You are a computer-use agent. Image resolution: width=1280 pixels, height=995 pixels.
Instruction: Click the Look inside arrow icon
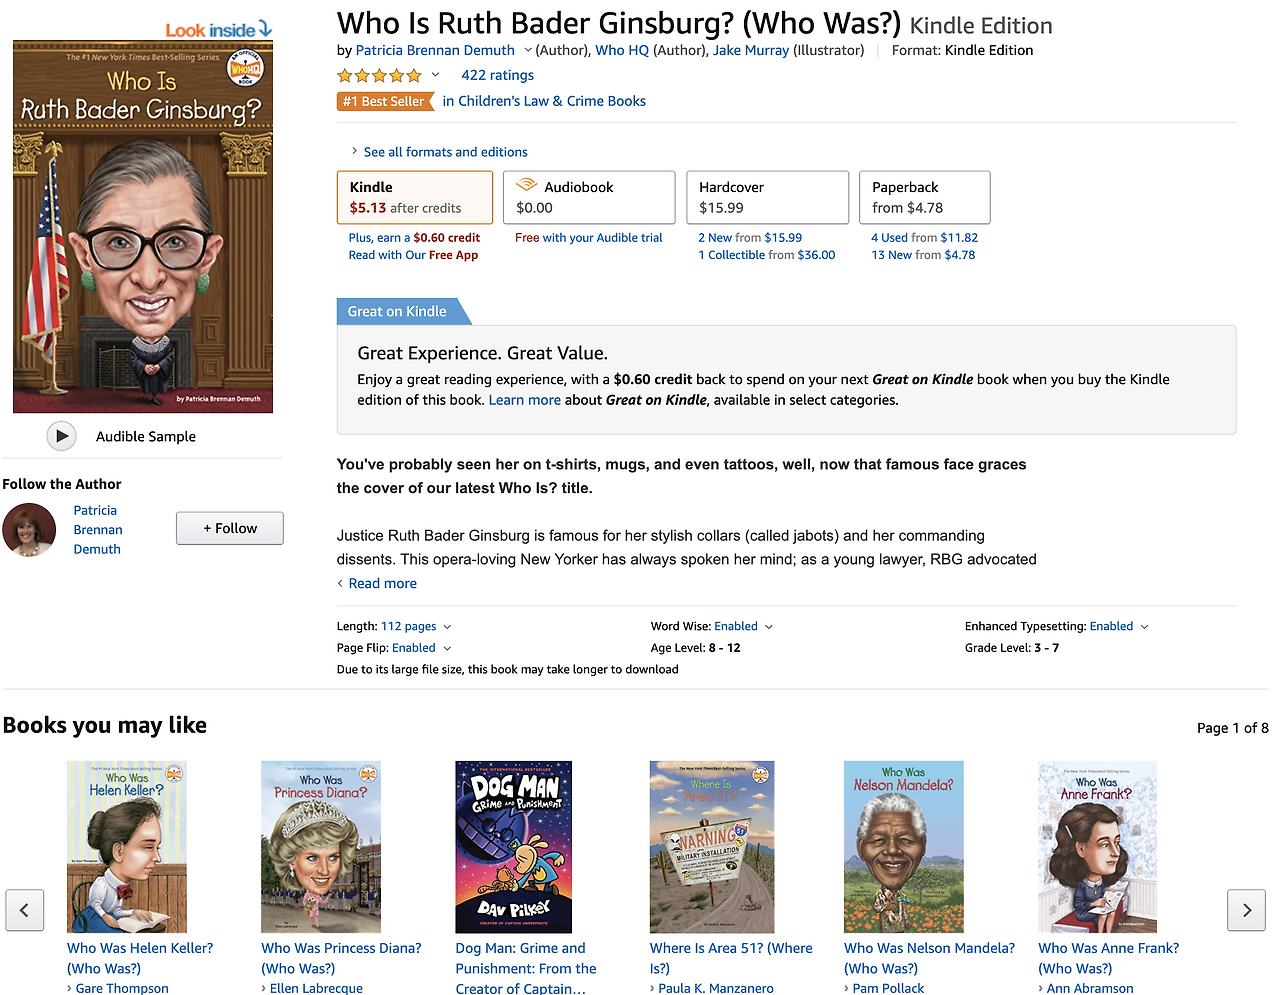click(x=265, y=29)
